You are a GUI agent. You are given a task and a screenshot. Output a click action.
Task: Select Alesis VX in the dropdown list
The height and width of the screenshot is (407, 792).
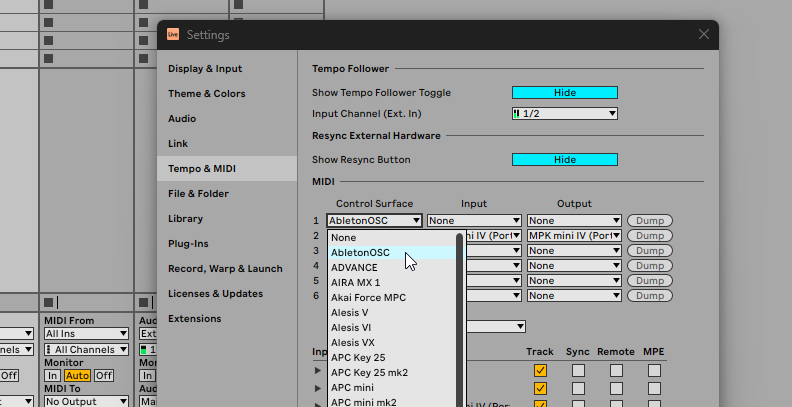point(392,342)
